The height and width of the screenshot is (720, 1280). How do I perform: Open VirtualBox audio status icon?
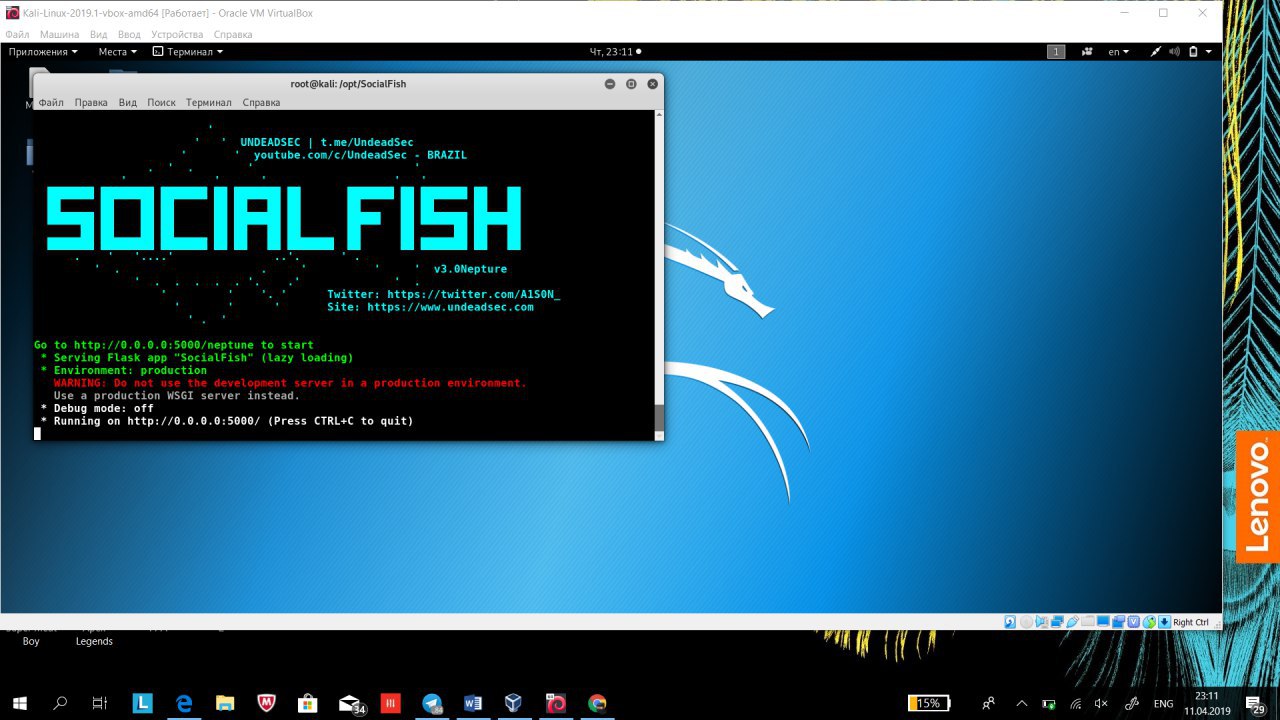coord(1041,622)
